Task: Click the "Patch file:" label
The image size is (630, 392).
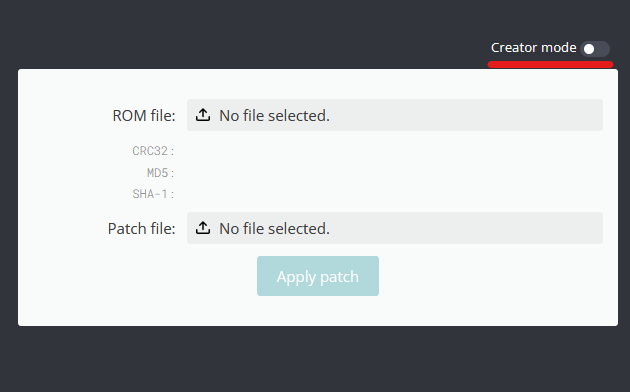Action: click(141, 229)
